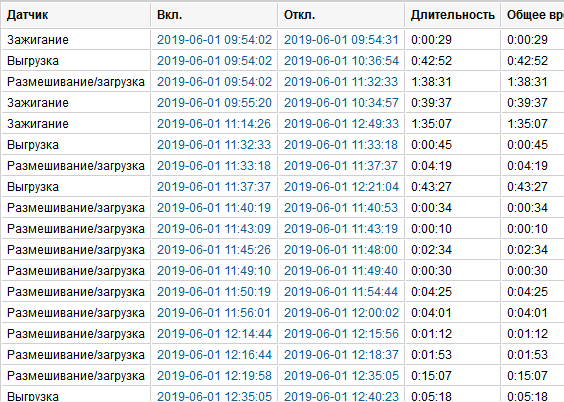Select duration cell showing 1:38:31
Viewport: 564px width, 402px height.
click(x=453, y=82)
